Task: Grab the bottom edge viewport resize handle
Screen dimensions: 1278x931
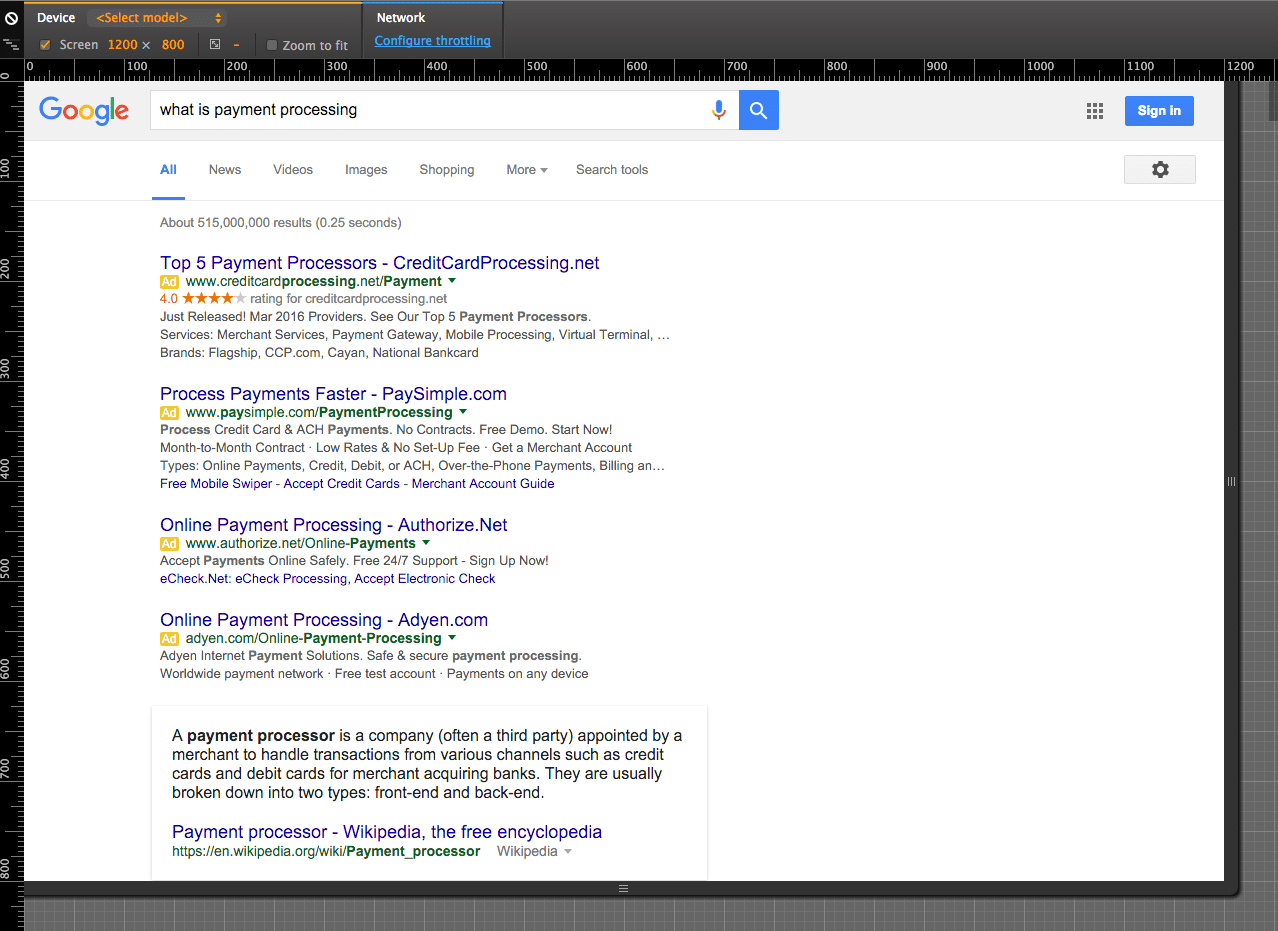Action: pyautogui.click(x=623, y=888)
